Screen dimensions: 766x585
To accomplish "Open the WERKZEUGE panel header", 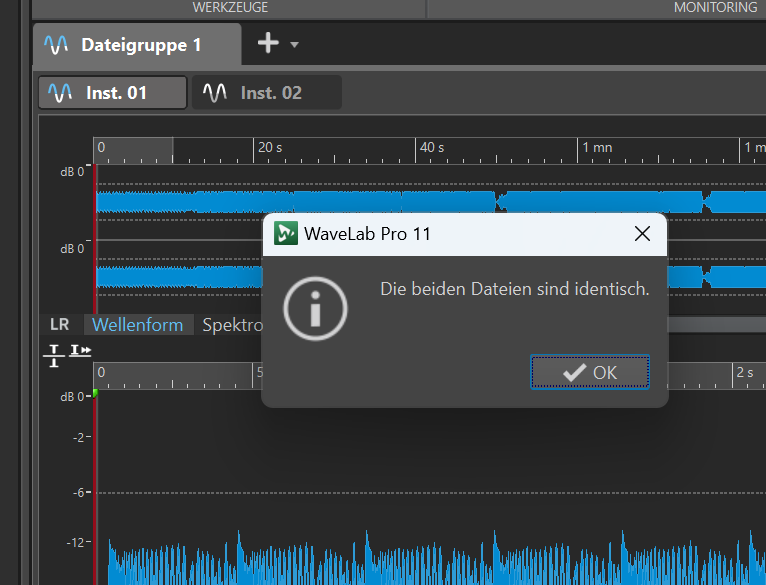I will [x=231, y=7].
